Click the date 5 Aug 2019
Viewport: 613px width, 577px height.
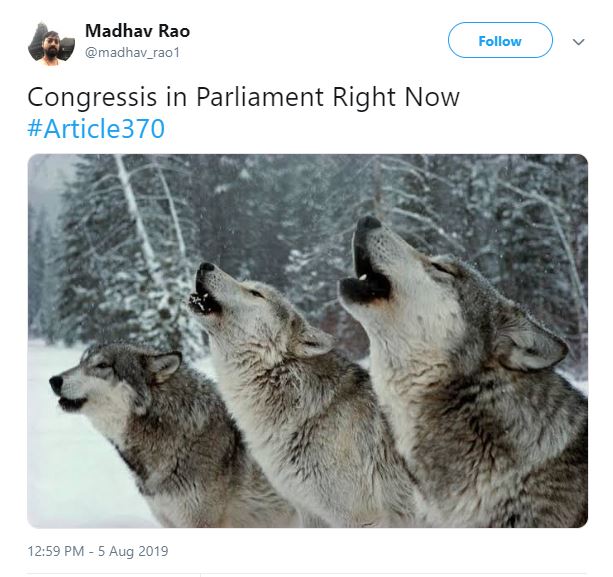click(x=133, y=551)
